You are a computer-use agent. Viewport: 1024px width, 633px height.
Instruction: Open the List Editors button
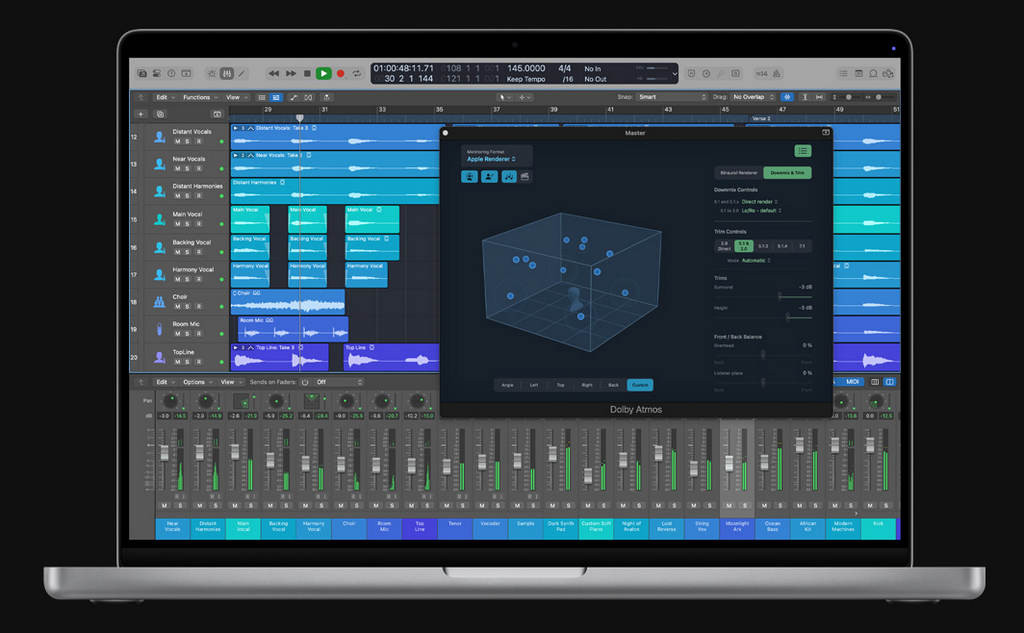click(844, 74)
